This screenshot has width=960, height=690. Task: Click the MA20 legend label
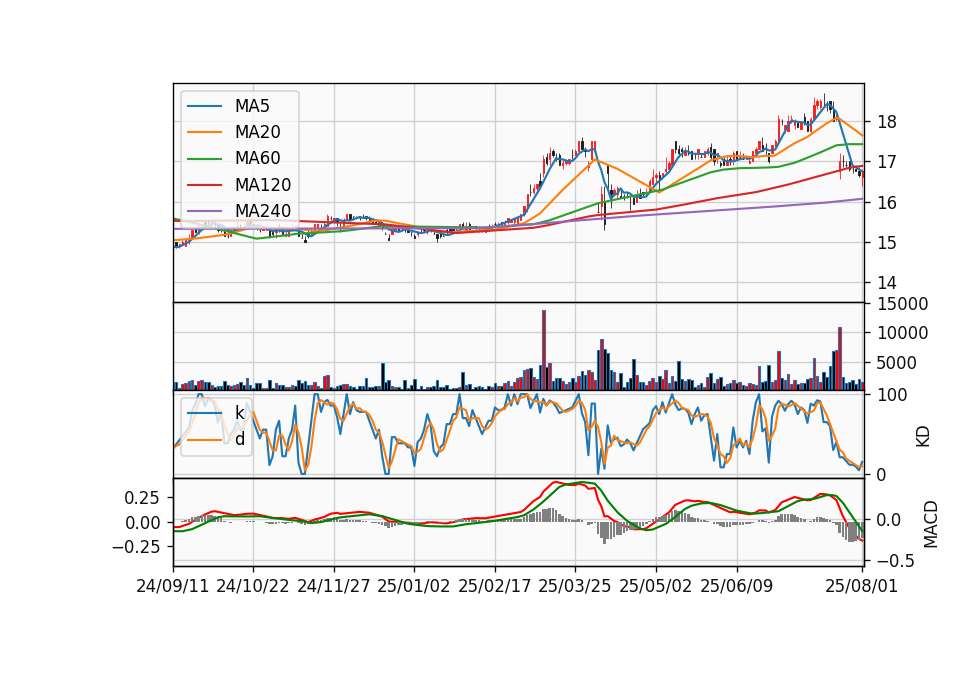tap(258, 132)
